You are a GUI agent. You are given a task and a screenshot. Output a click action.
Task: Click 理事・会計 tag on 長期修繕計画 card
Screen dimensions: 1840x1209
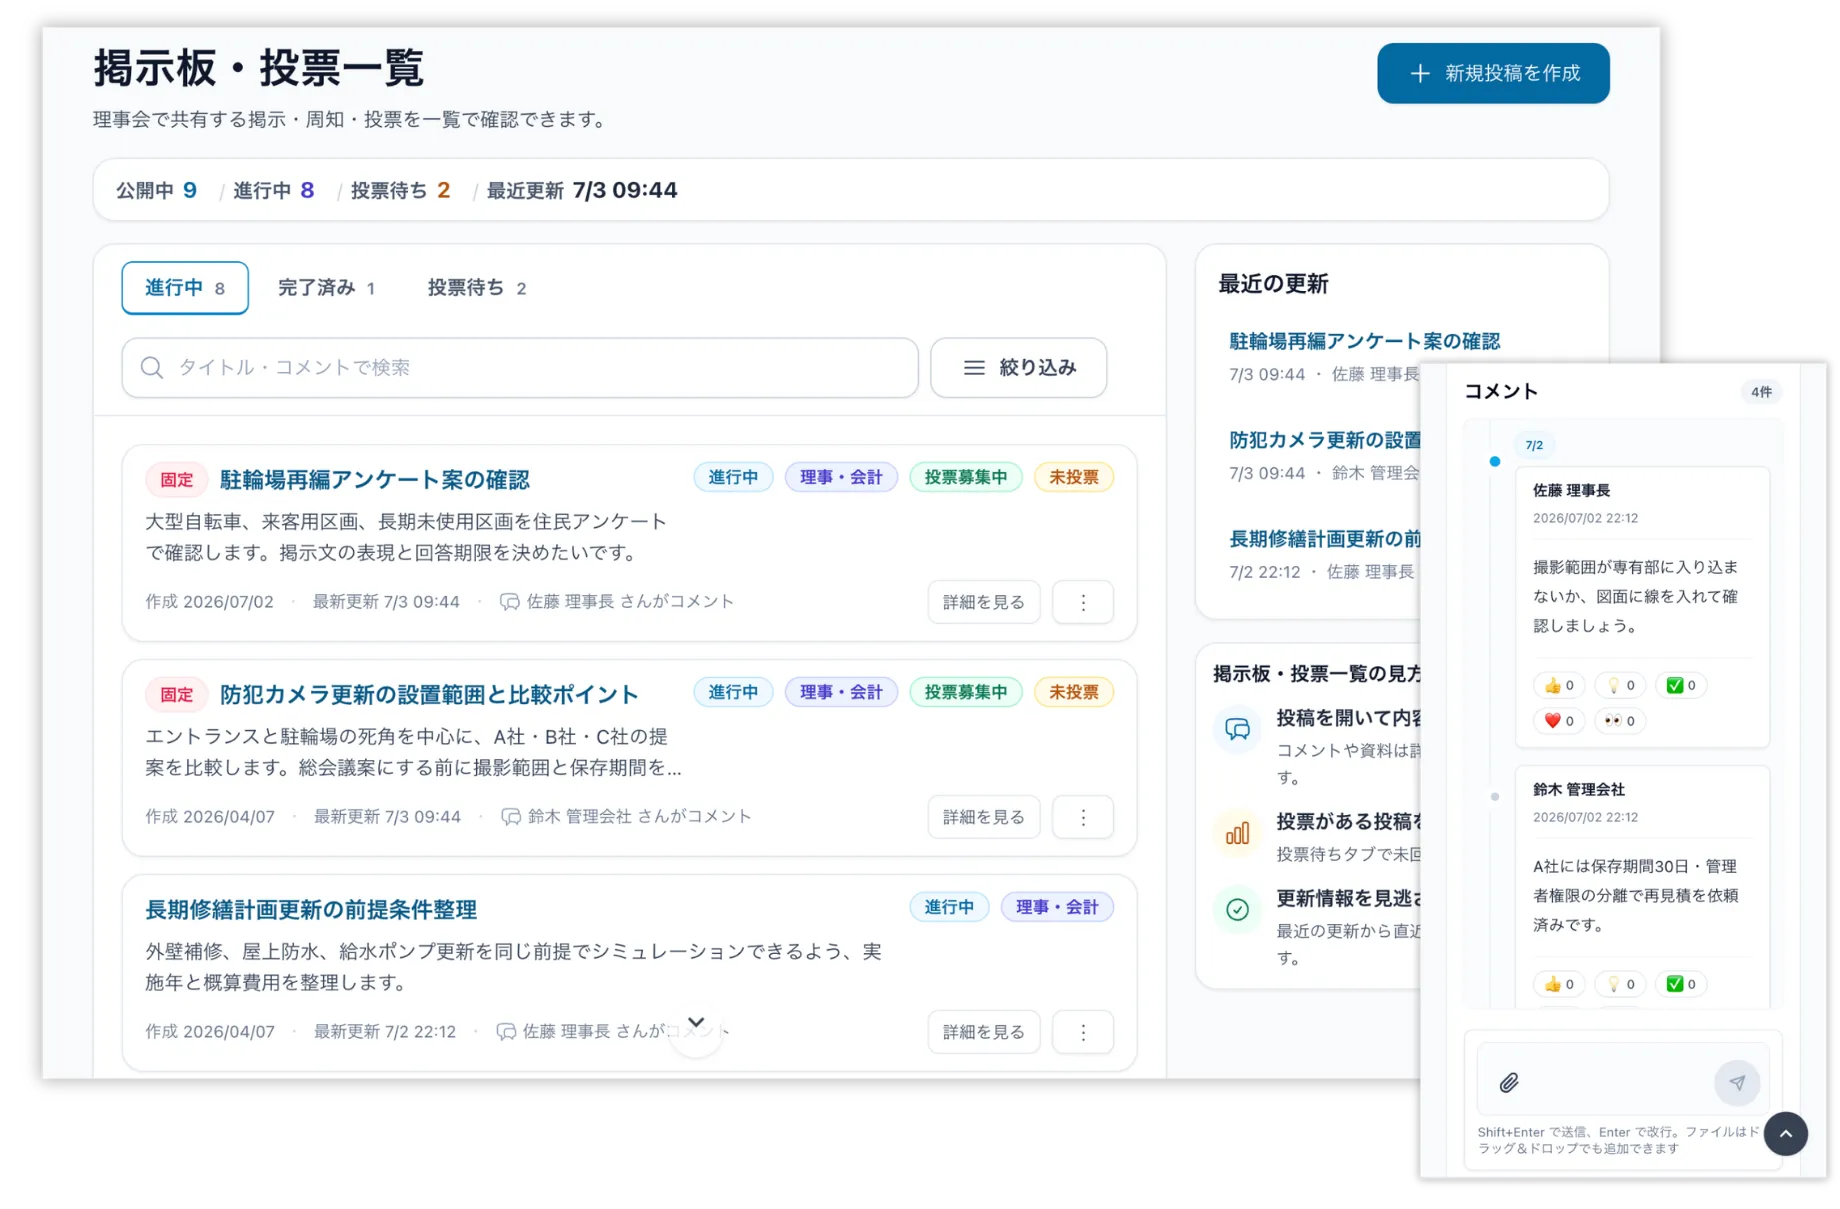click(x=1056, y=908)
